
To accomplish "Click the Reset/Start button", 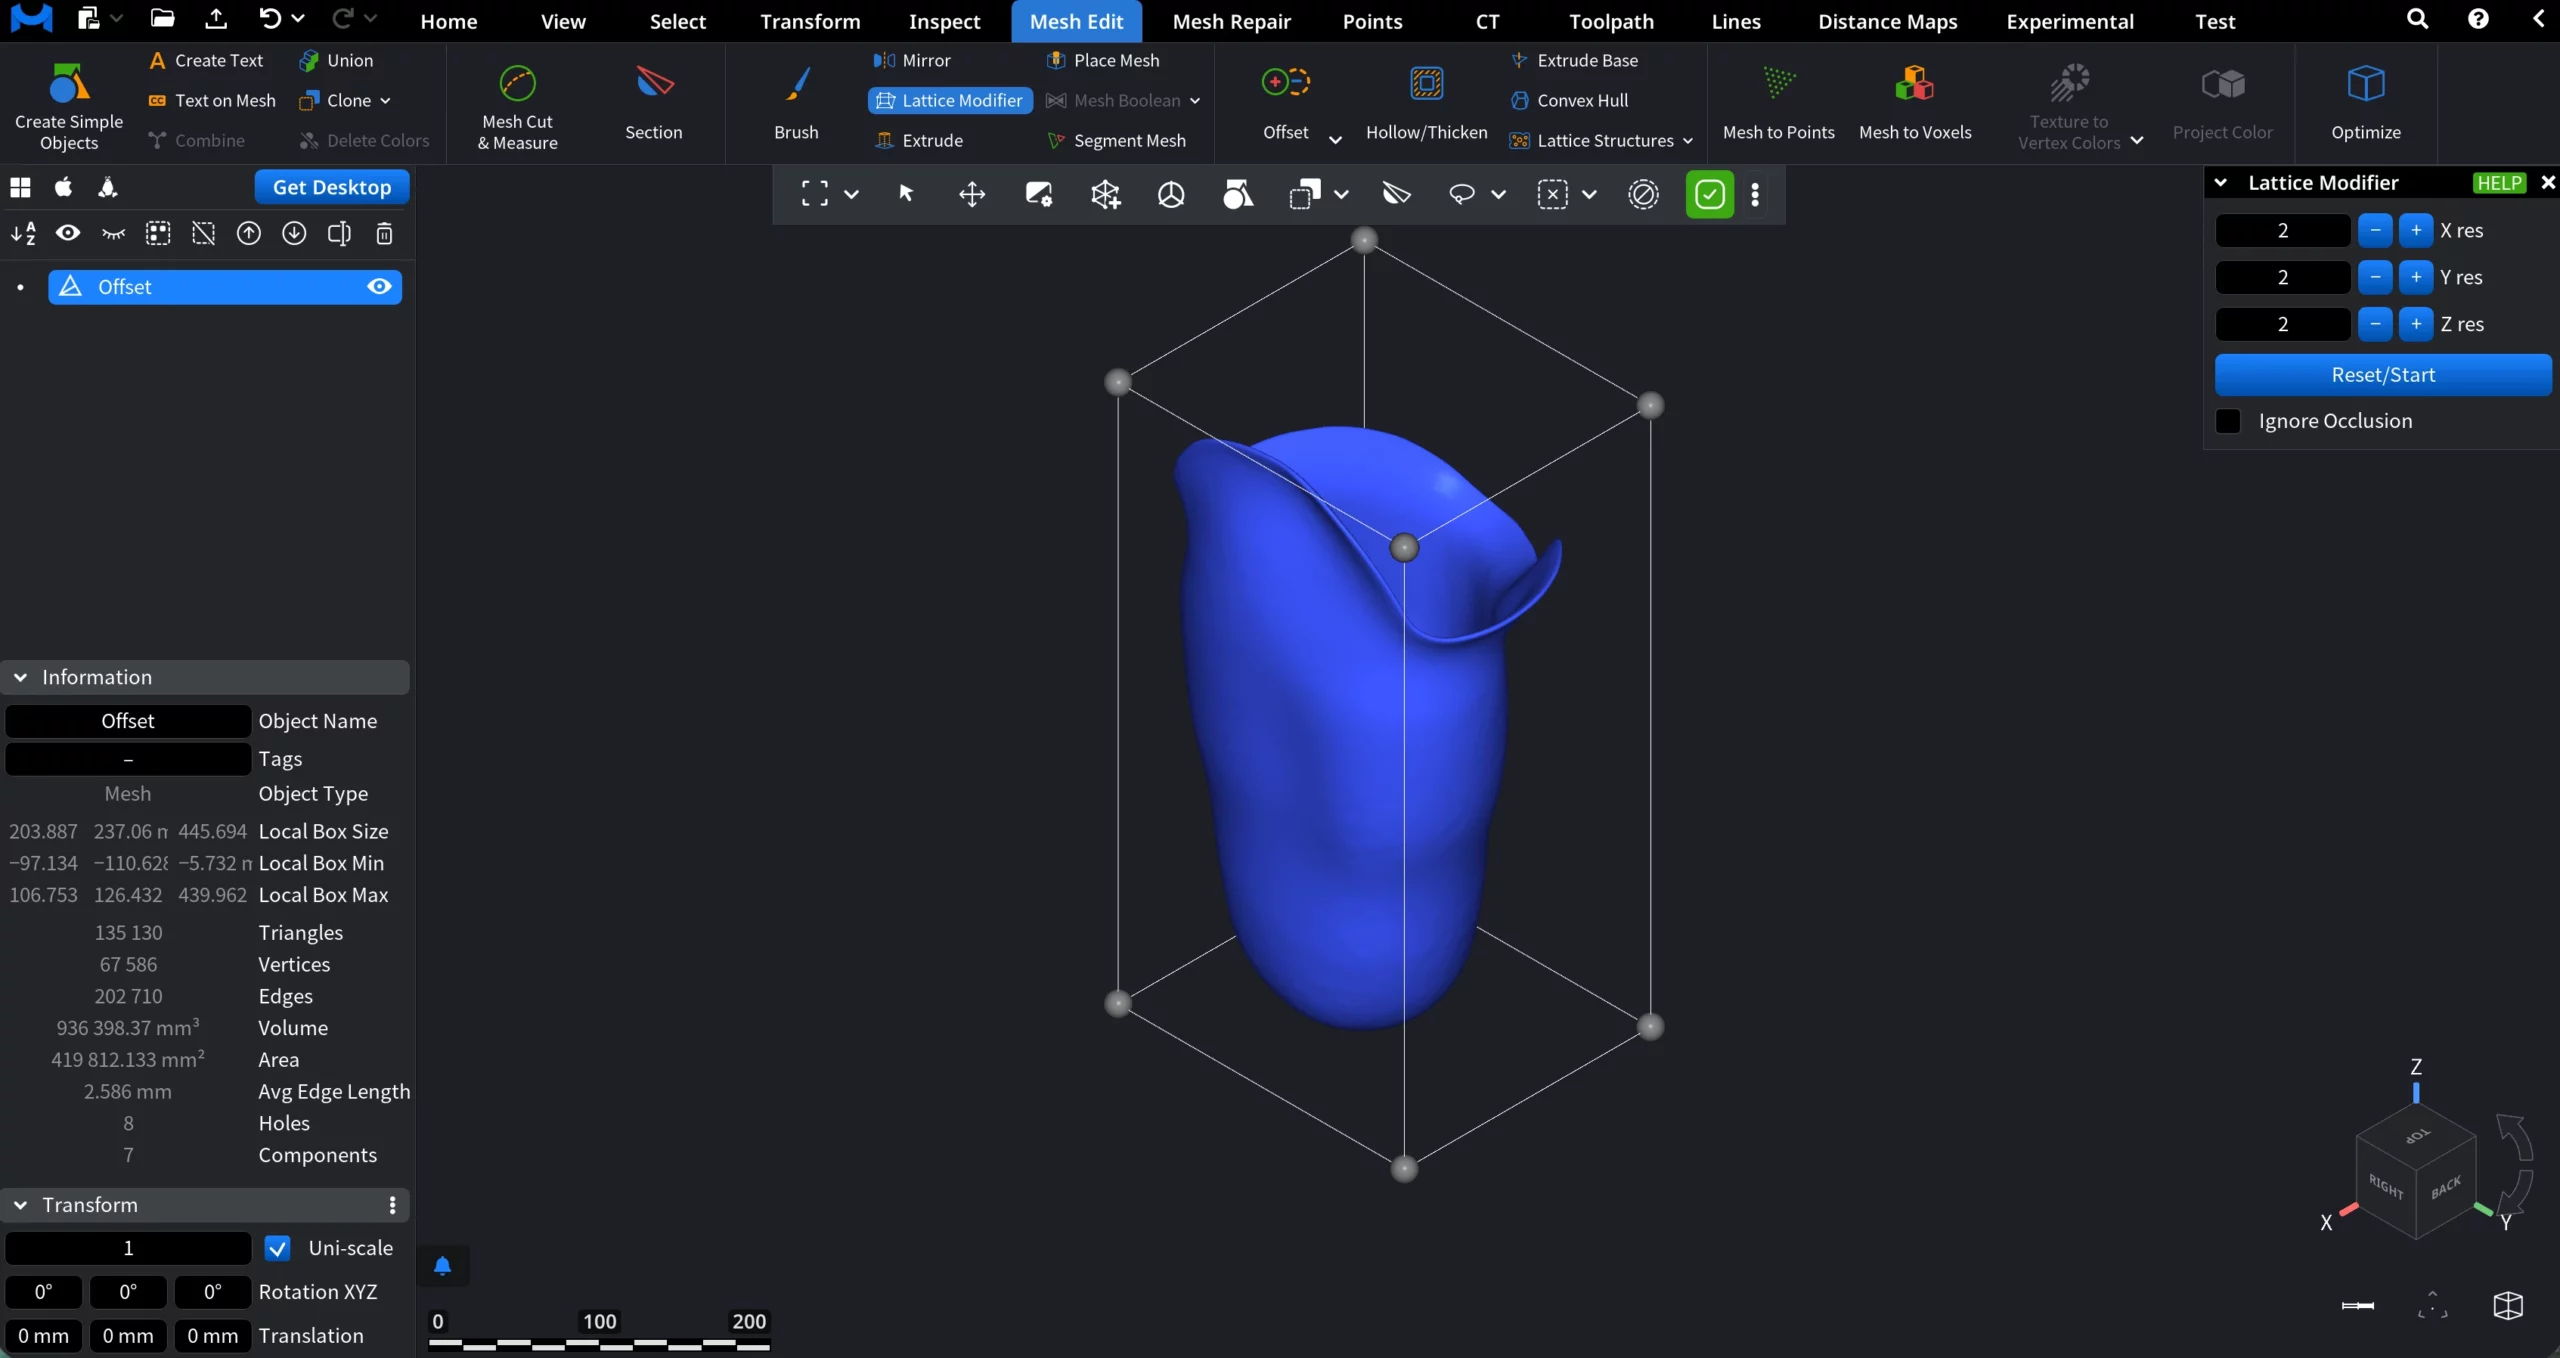I will (2383, 374).
